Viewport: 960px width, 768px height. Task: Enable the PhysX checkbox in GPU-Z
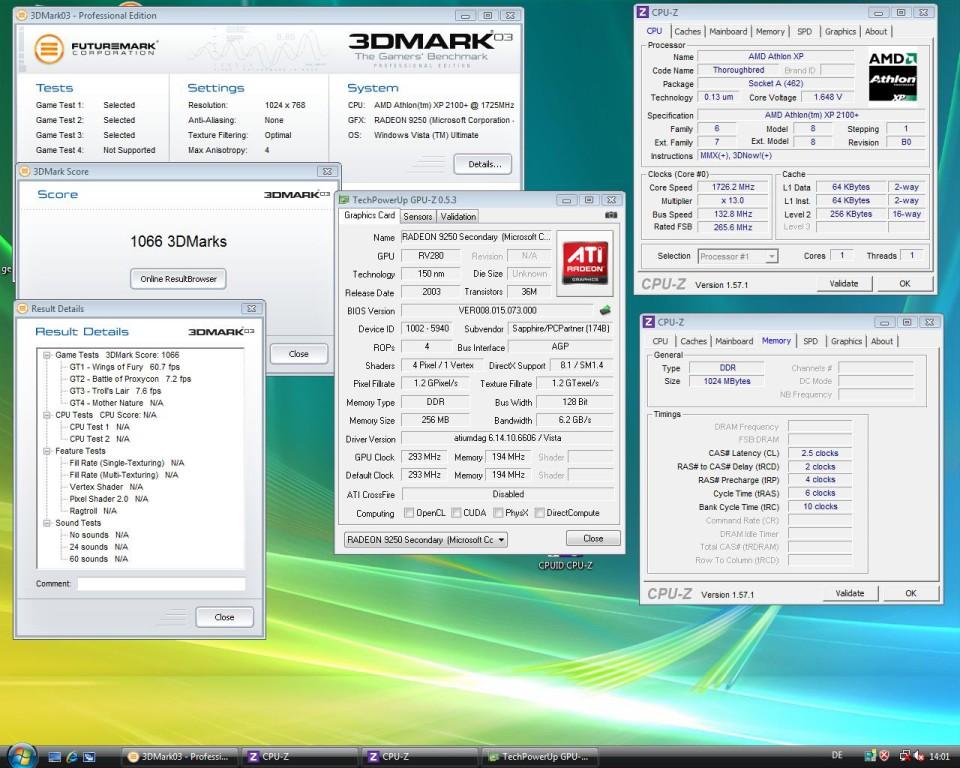pos(498,513)
